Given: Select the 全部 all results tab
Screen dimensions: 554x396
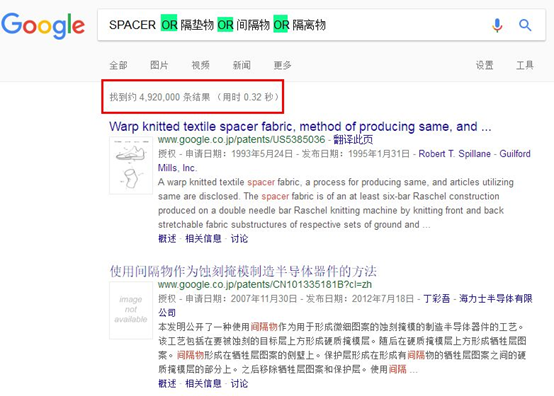Looking at the screenshot, I should (118, 65).
